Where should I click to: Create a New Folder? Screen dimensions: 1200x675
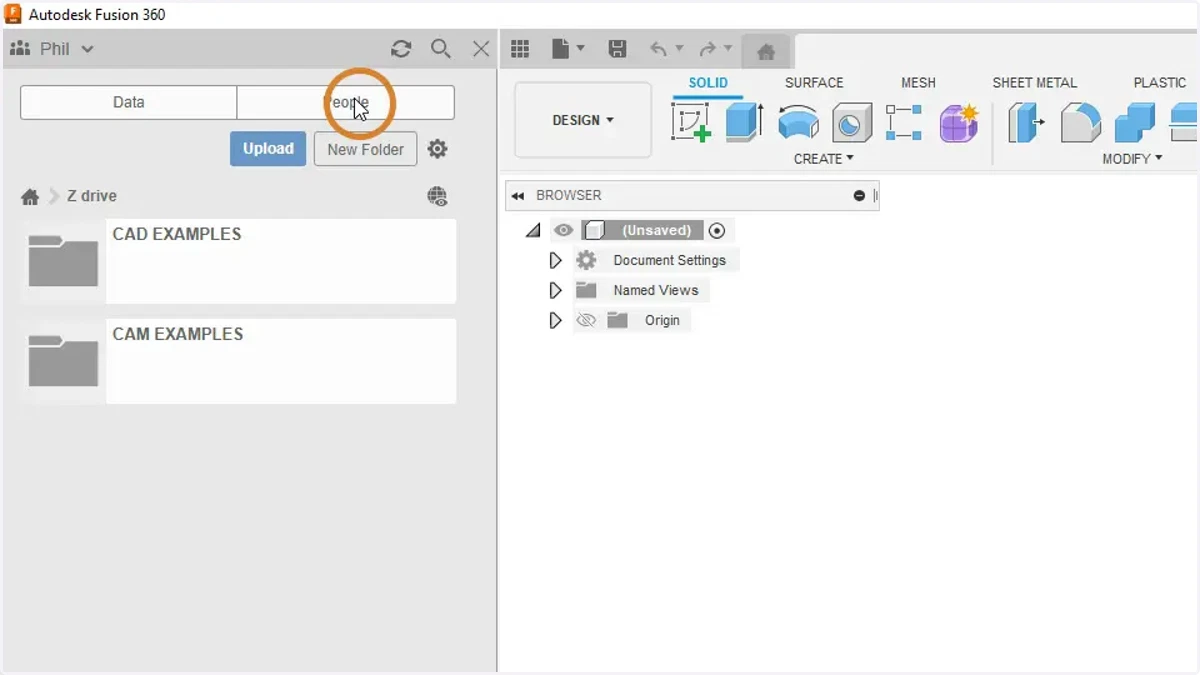pyautogui.click(x=365, y=149)
